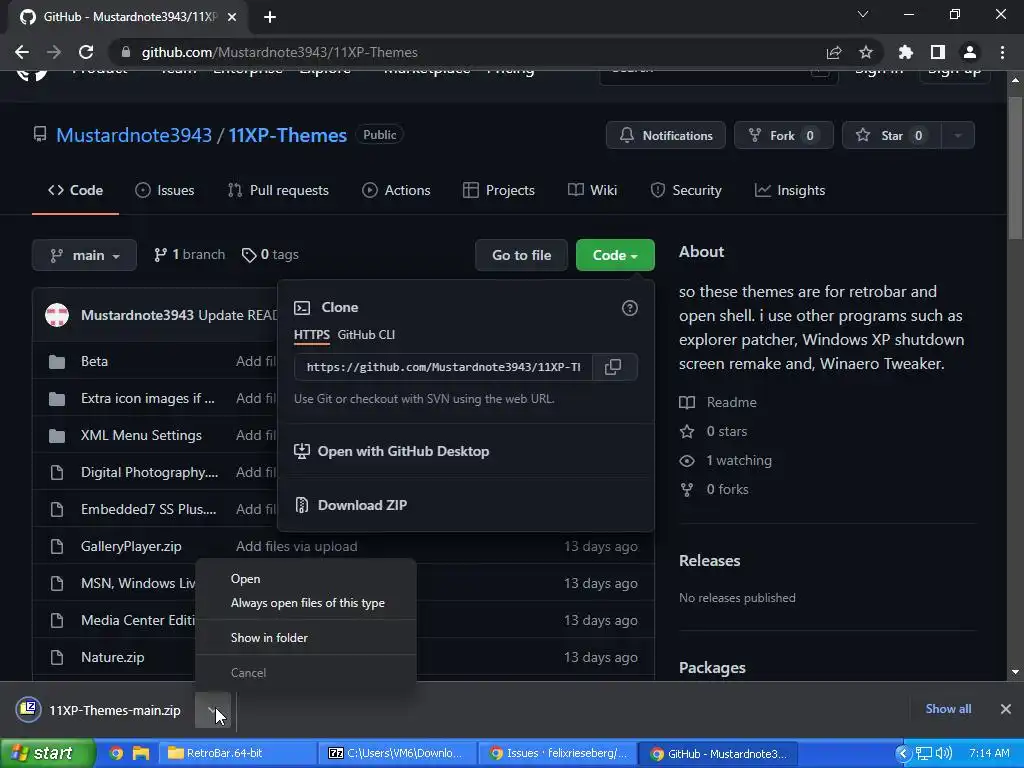Open clone help question mark
The image size is (1024, 768).
pos(630,308)
